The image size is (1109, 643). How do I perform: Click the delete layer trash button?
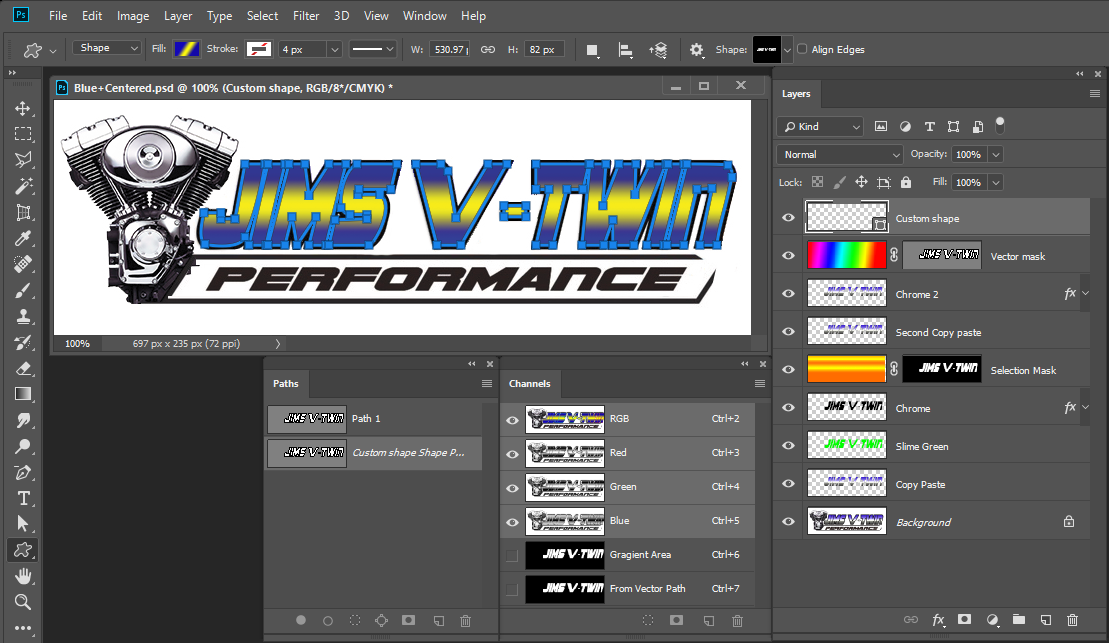(1073, 620)
